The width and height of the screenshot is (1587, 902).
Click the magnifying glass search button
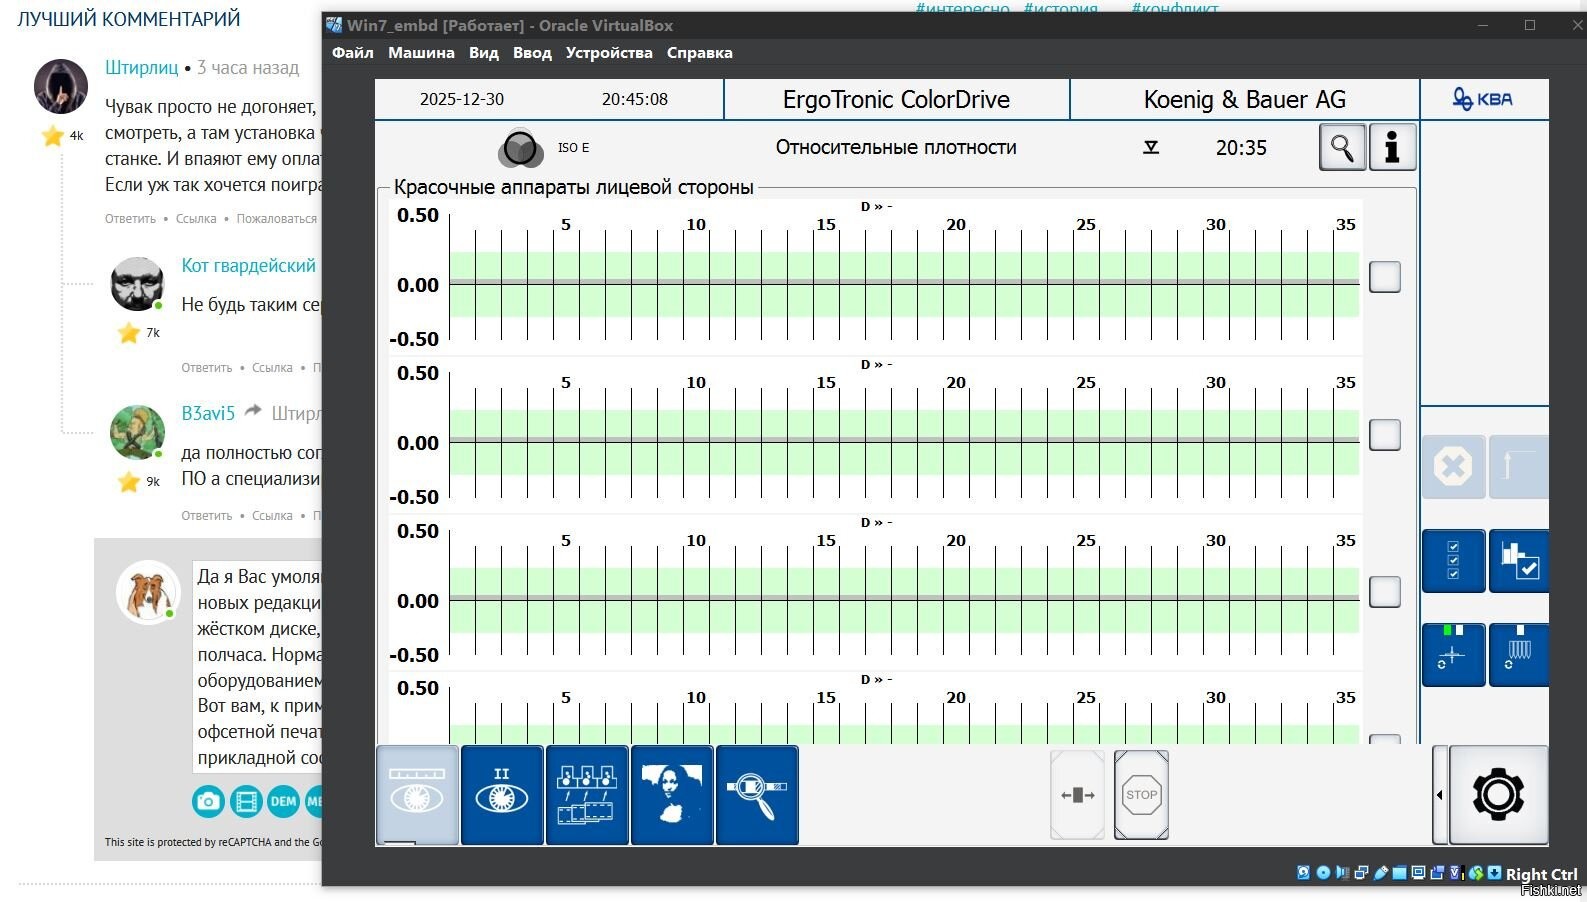[x=1342, y=148]
